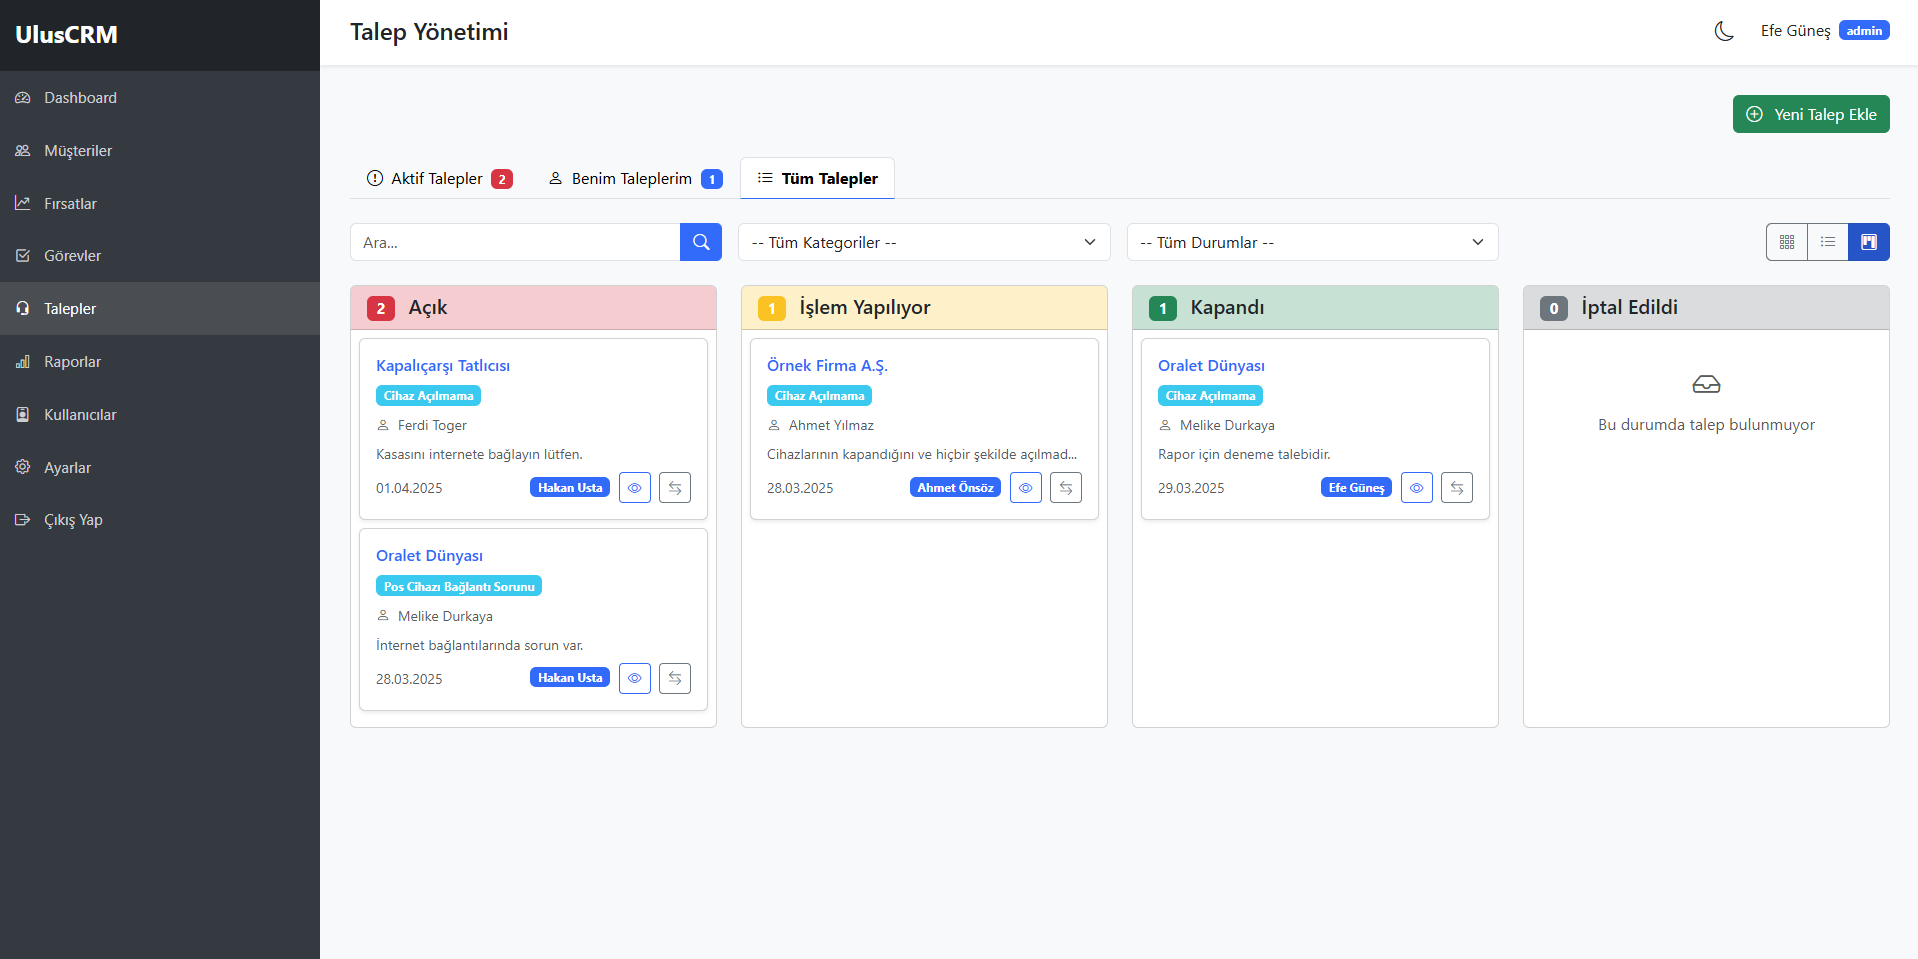The height and width of the screenshot is (959, 1918).
Task: View Kapalıçarşı Tatlıcısı ticket with eye icon
Action: tap(635, 488)
